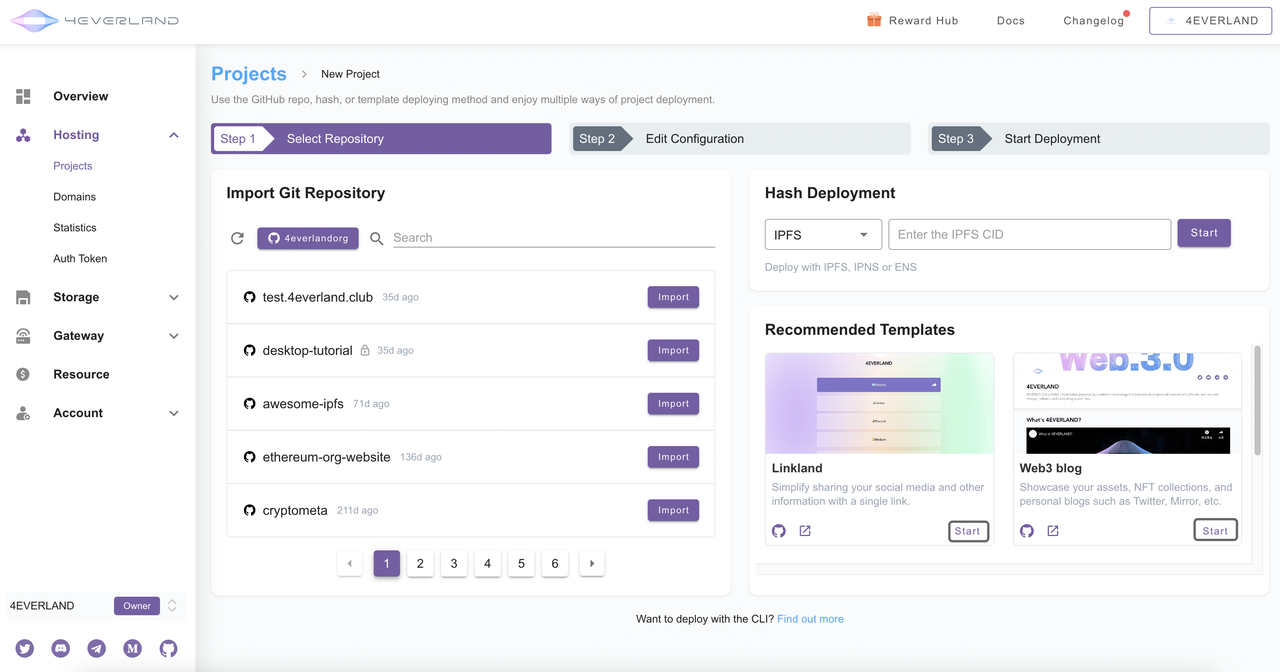Viewport: 1280px width, 672px height.
Task: Open Domains in the Hosting menu
Action: 75,197
